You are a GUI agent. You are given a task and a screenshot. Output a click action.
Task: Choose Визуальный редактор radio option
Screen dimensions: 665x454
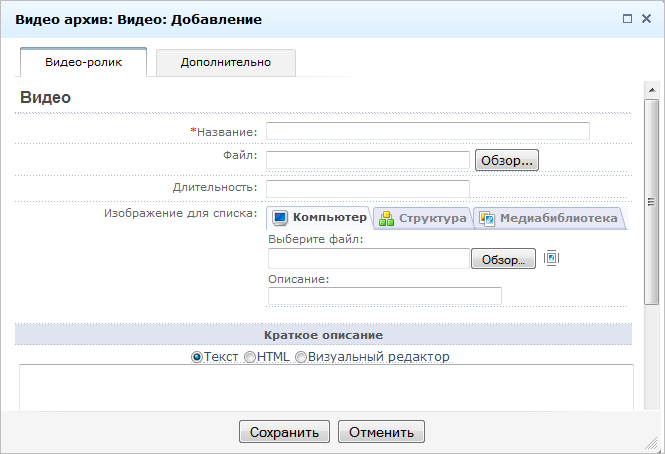[301, 357]
